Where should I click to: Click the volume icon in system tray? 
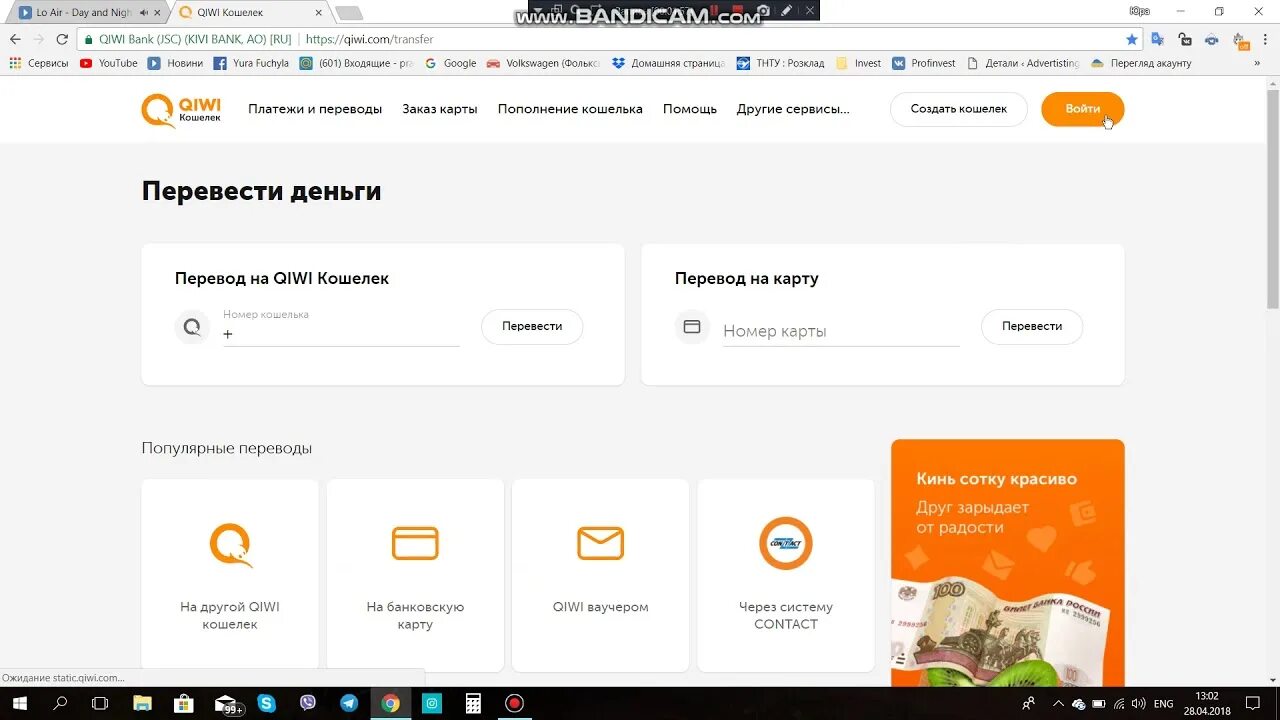tap(1139, 703)
